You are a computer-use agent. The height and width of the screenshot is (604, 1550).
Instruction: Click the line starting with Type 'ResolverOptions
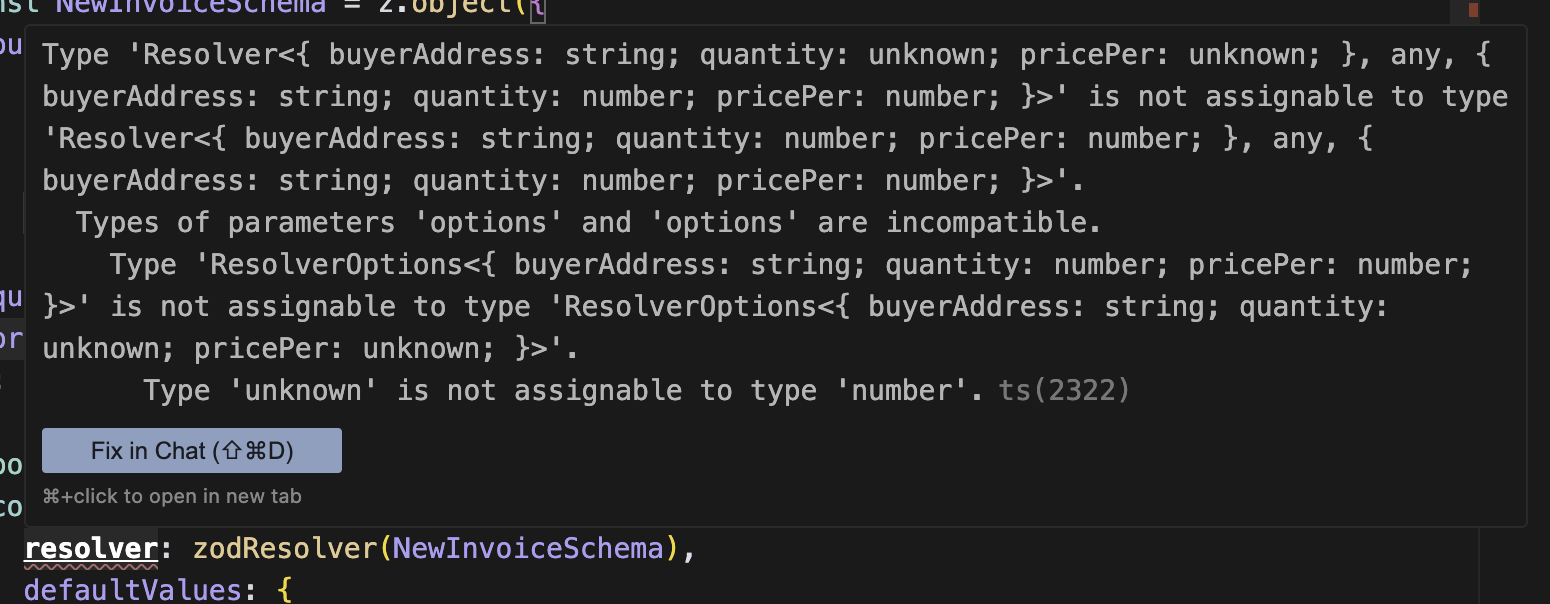[x=790, y=265]
